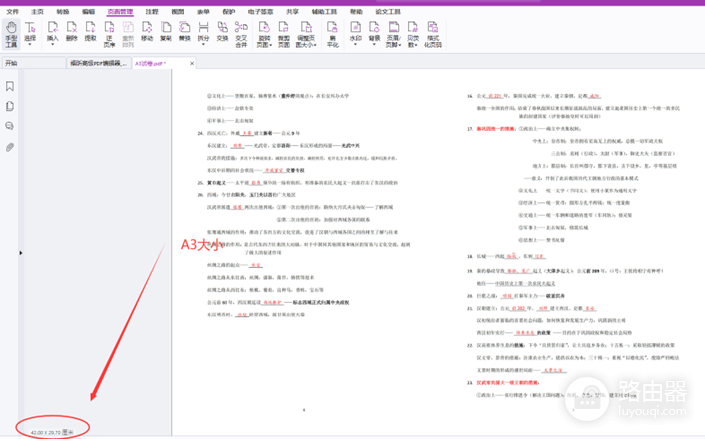
Task: Switch to the 电子签章 (E-signature) ribbon tab
Action: (x=261, y=11)
